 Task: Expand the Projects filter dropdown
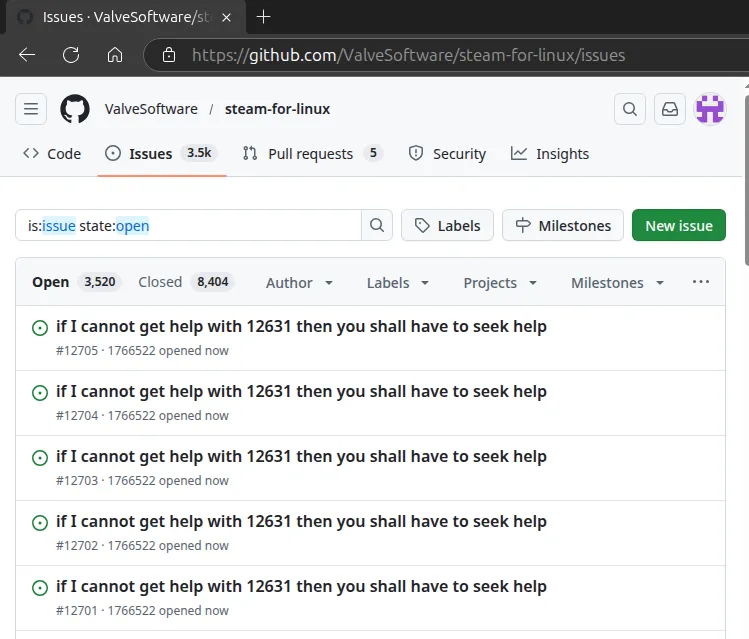[500, 283]
